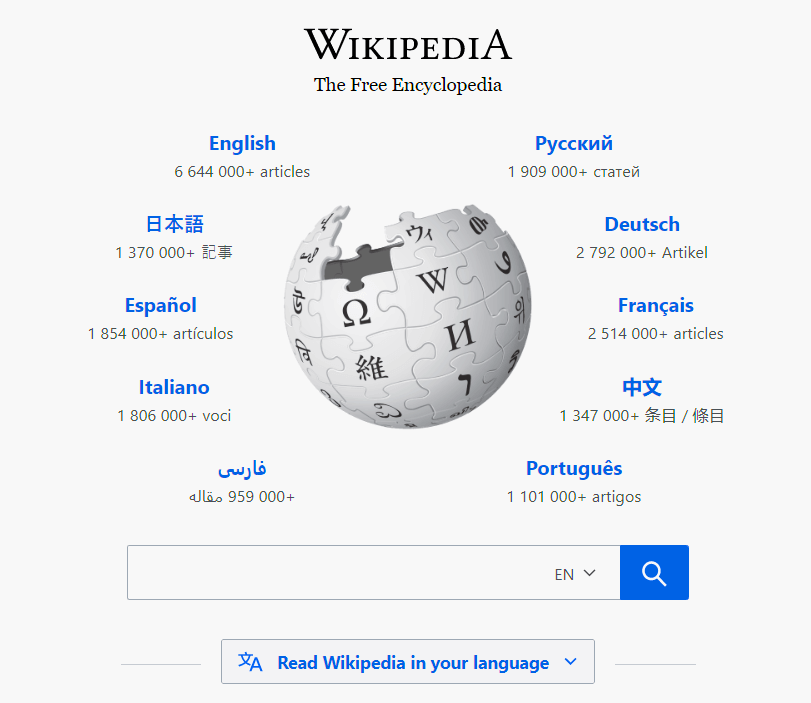This screenshot has height=703, width=811.
Task: Go to the 中文 Wikipedia
Action: tap(642, 387)
